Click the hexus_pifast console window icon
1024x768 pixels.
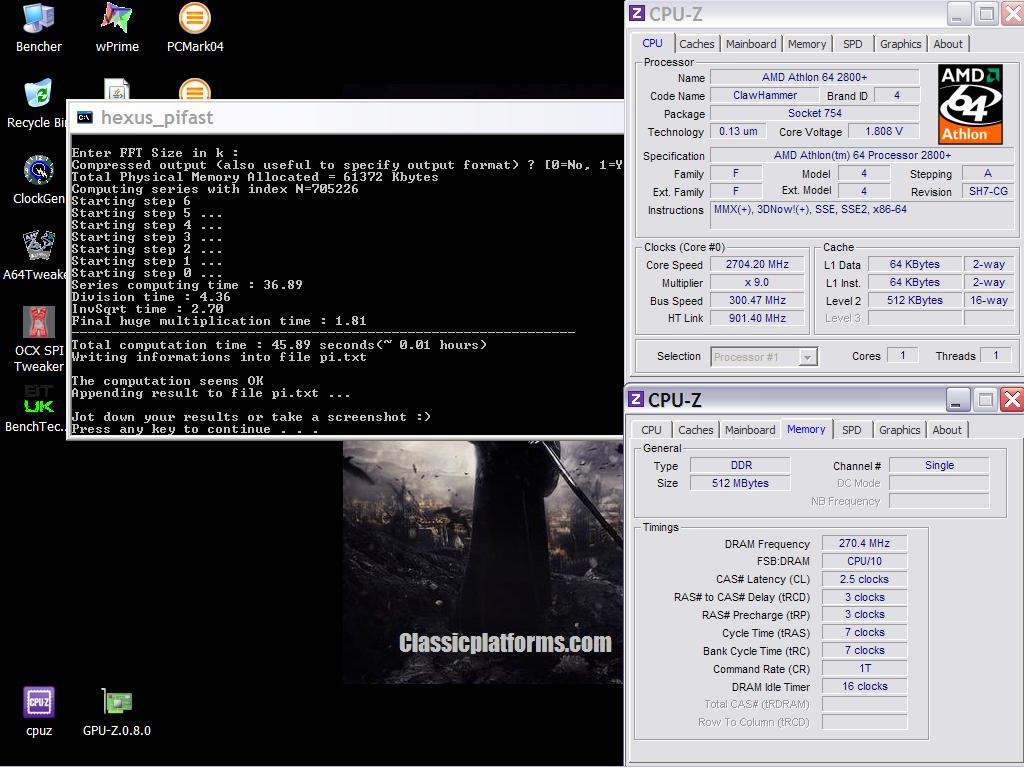(85, 118)
